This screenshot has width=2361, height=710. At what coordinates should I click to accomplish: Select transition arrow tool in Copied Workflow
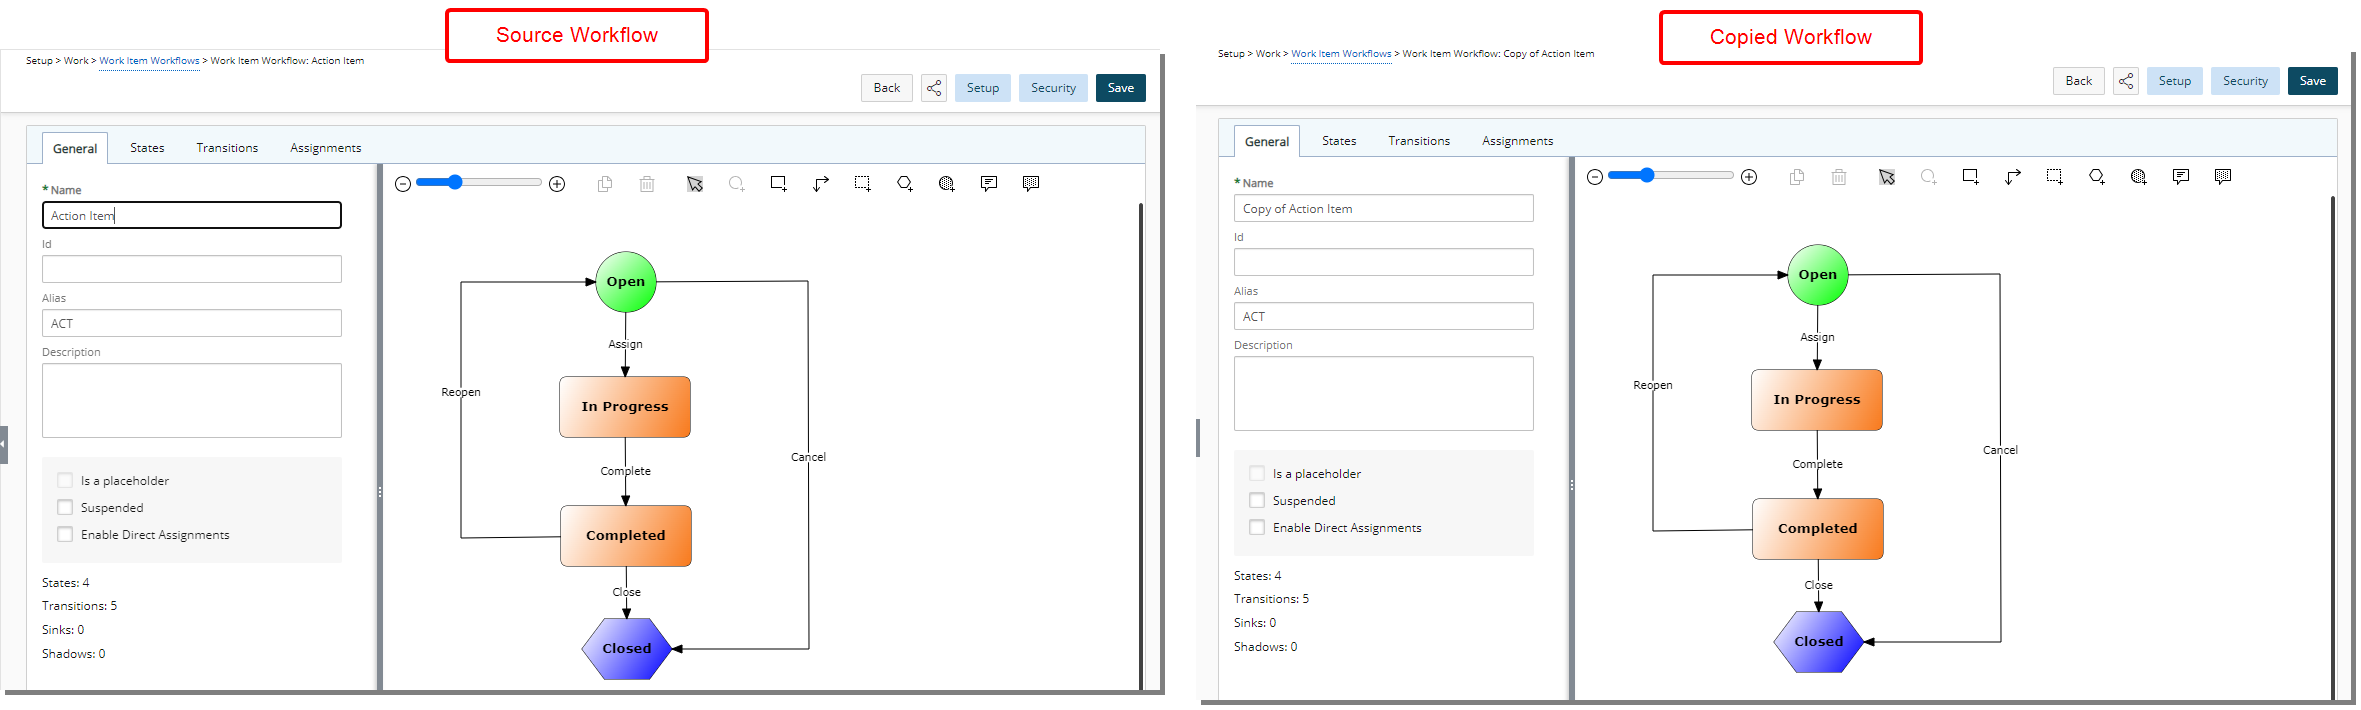coord(2013,177)
